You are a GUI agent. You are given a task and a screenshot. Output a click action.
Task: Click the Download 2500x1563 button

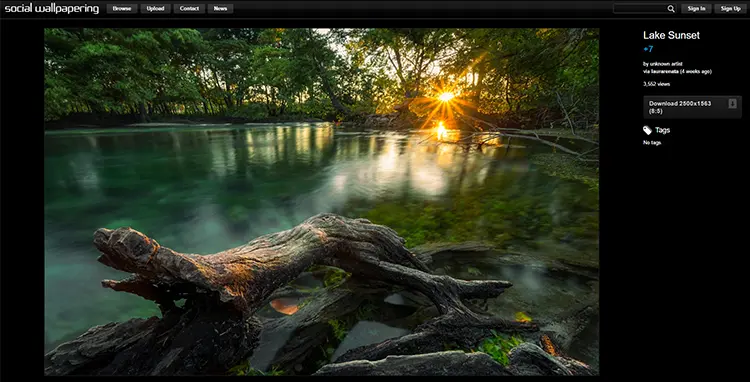coord(692,107)
